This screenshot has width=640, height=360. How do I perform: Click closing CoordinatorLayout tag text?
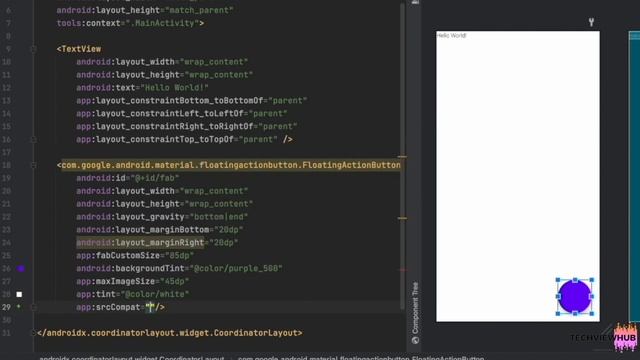coord(170,333)
